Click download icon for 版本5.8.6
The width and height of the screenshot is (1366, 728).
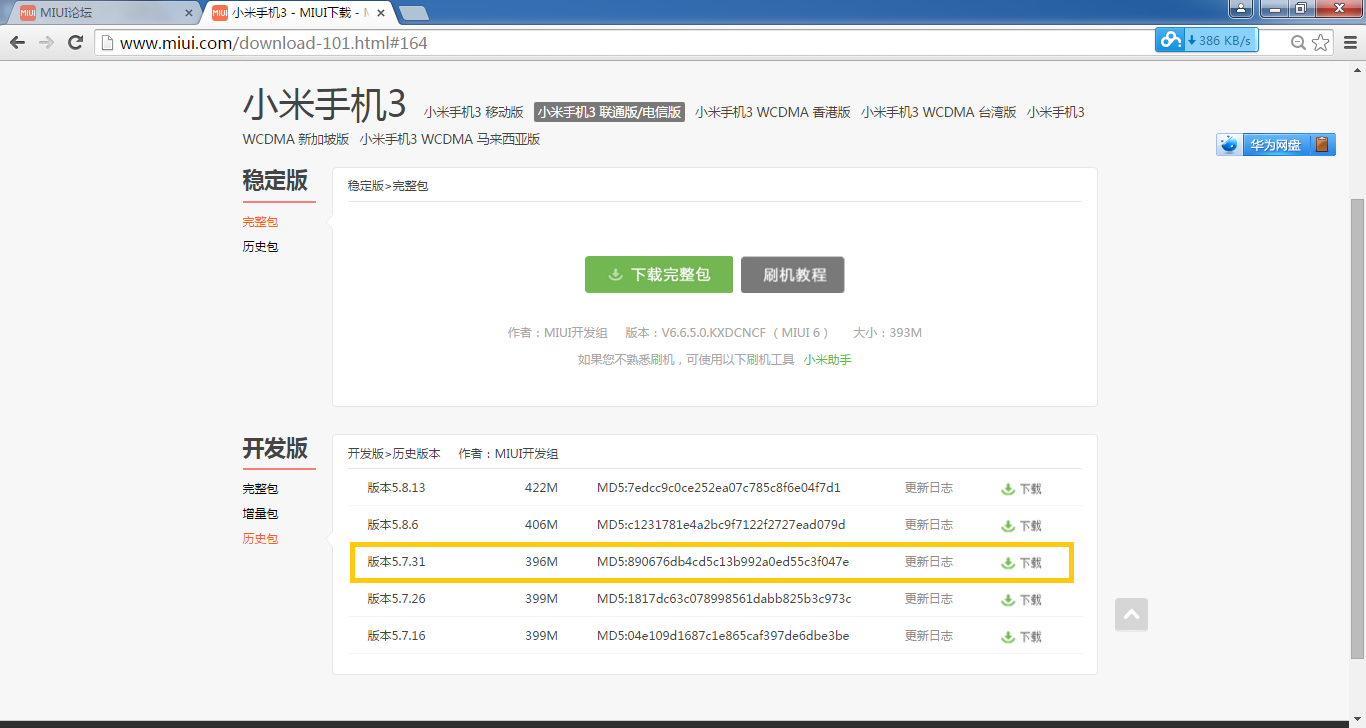pos(1021,525)
